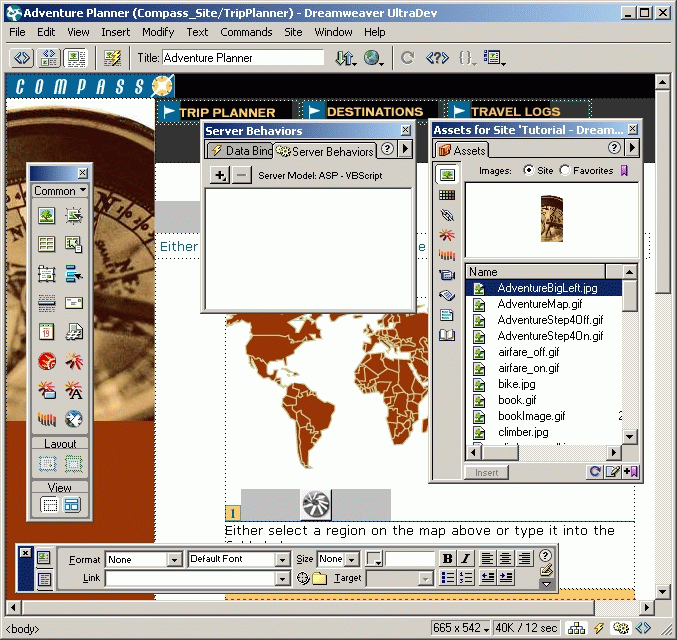Browse for link file folder icon
The image size is (677, 640).
tap(320, 578)
